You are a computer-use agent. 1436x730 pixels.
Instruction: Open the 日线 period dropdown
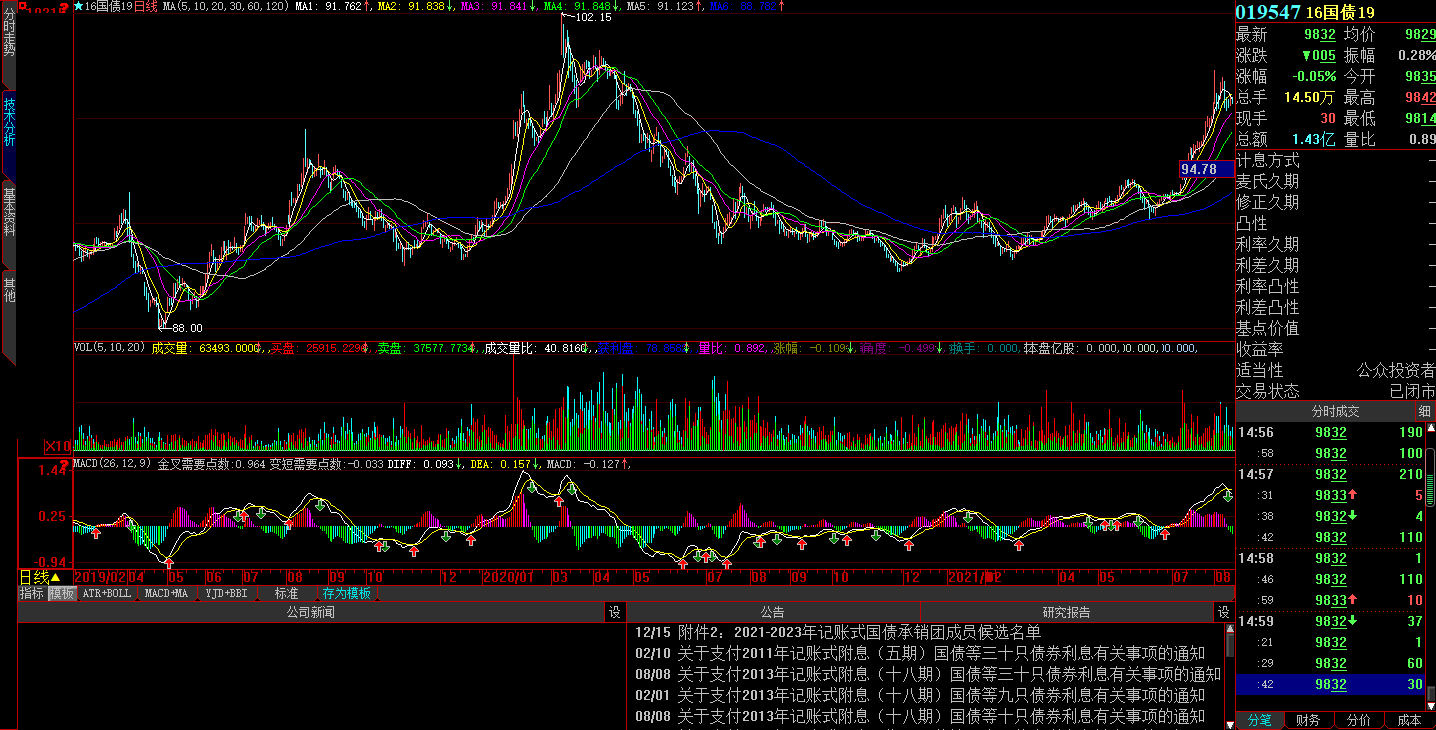[40, 577]
